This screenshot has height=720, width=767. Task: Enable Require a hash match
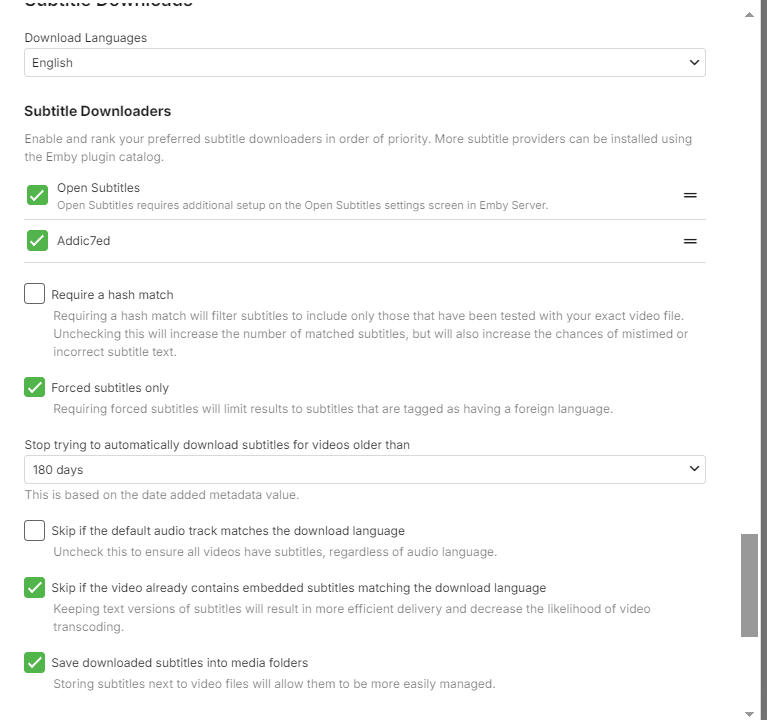click(35, 294)
